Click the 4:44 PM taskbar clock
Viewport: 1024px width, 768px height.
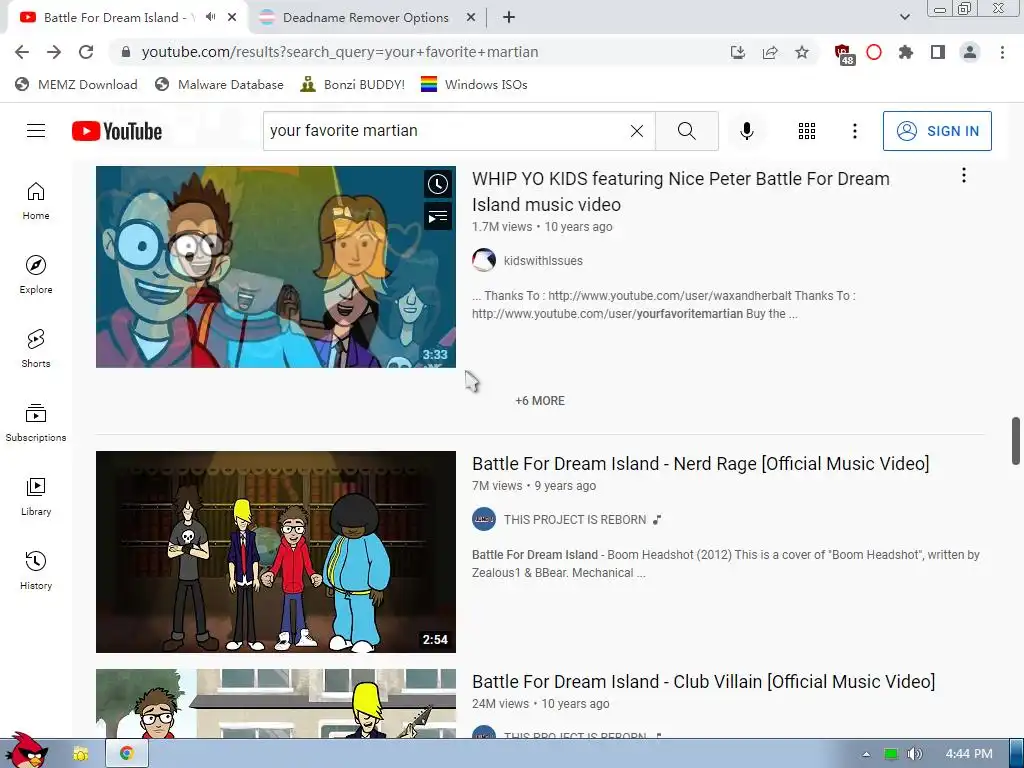pyautogui.click(x=969, y=754)
